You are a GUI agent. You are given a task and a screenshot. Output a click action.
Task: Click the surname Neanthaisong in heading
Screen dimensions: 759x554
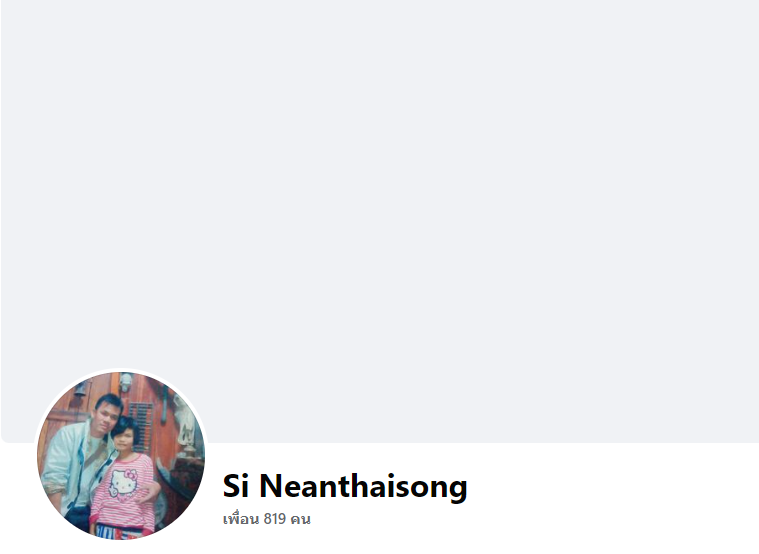[x=364, y=487]
